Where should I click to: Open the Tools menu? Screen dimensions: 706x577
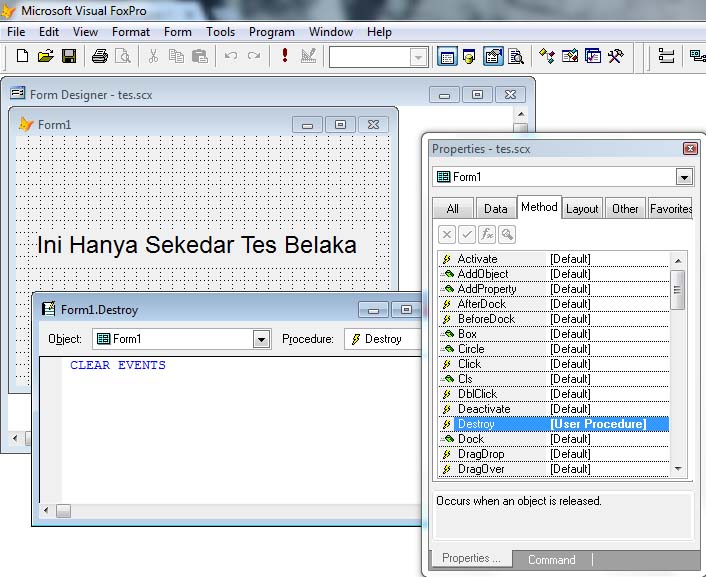click(220, 32)
